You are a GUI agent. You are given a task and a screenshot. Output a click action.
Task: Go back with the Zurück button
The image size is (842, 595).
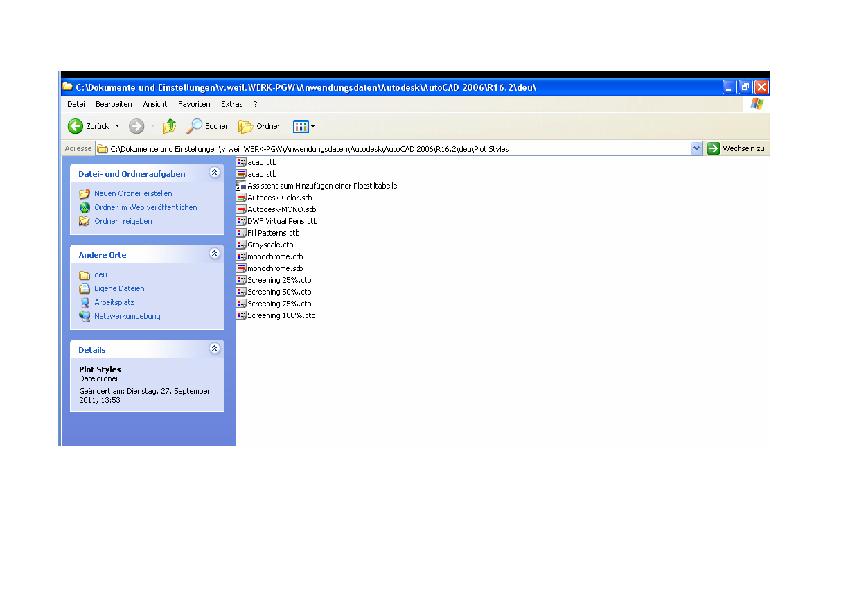pos(88,126)
